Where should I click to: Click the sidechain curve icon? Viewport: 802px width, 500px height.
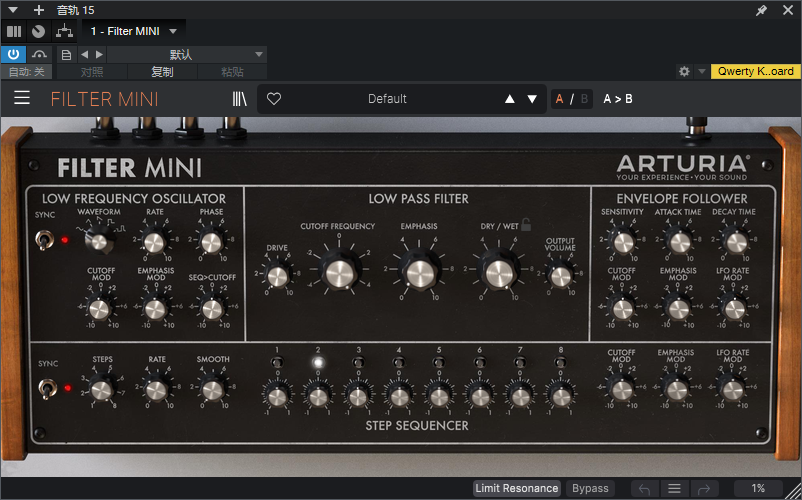click(39, 54)
